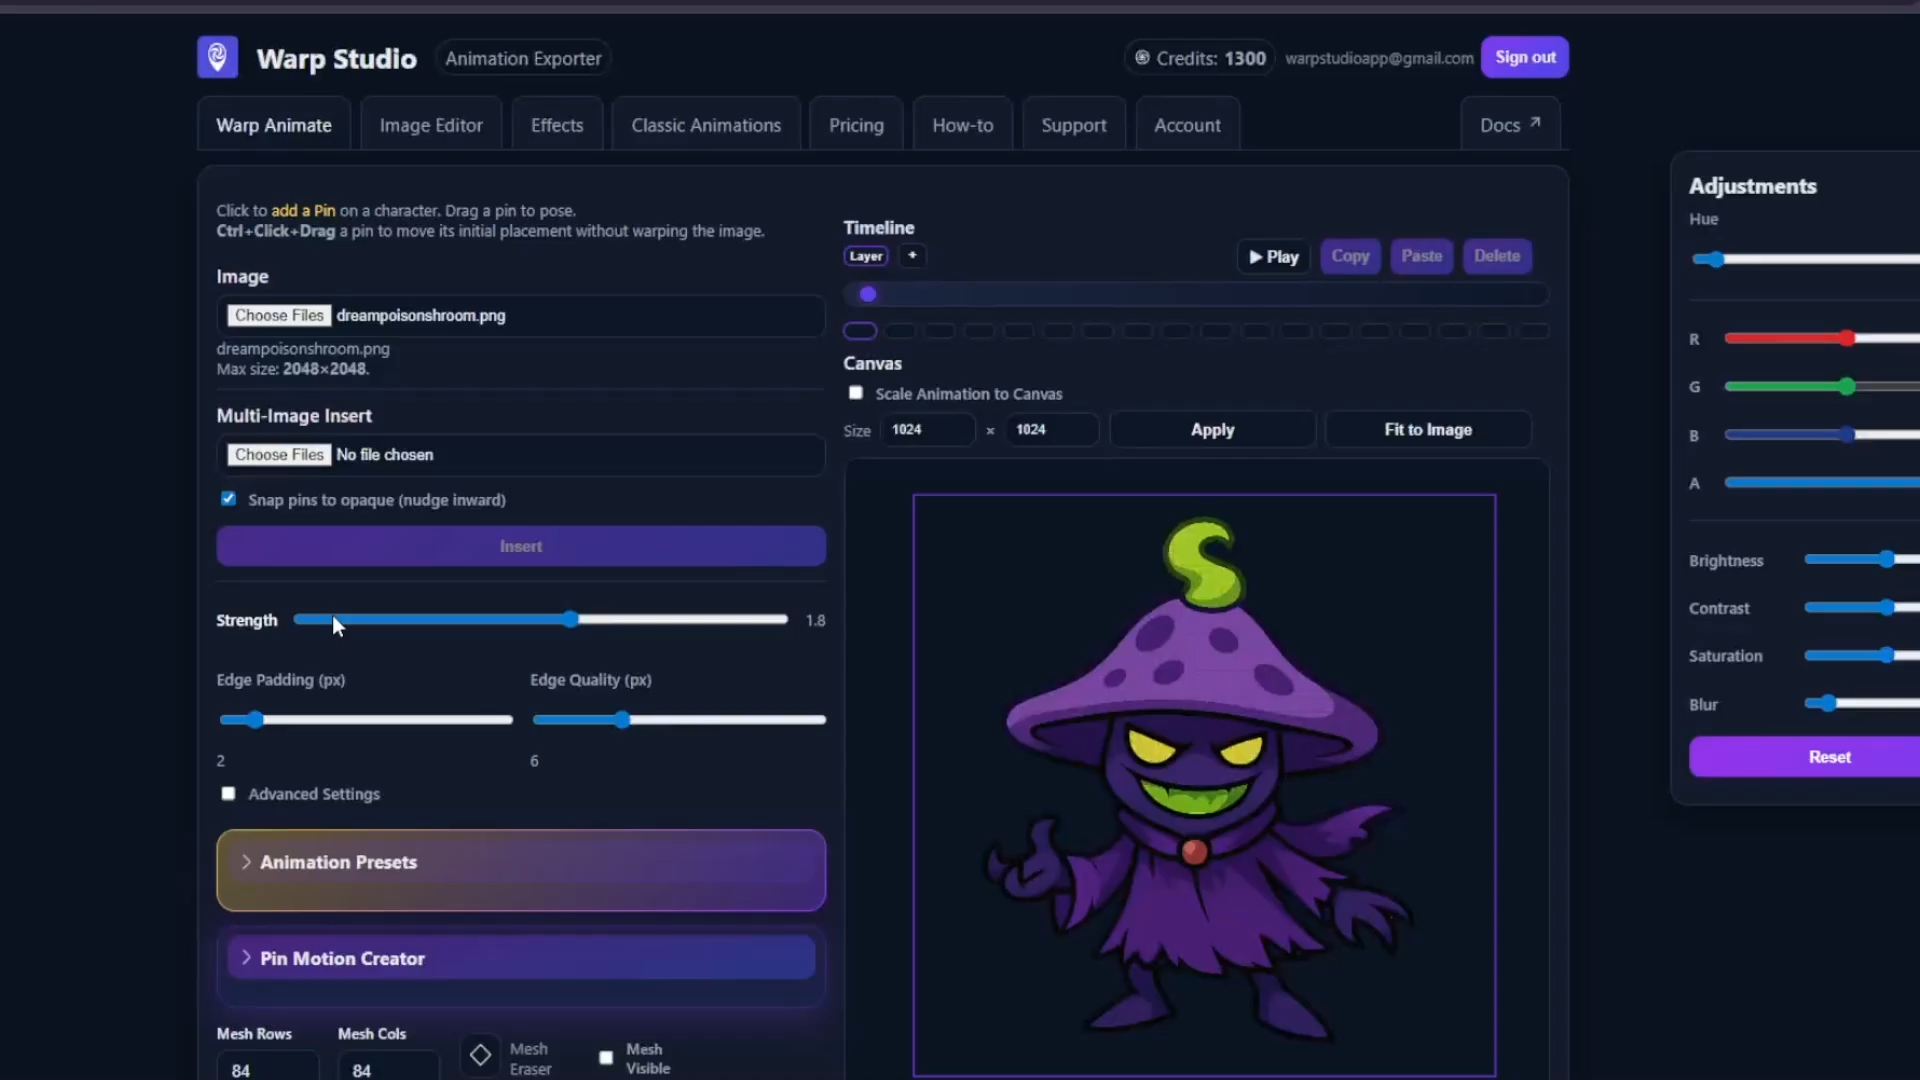1920x1080 pixels.
Task: Click the Fit to Image button
Action: 1427,430
